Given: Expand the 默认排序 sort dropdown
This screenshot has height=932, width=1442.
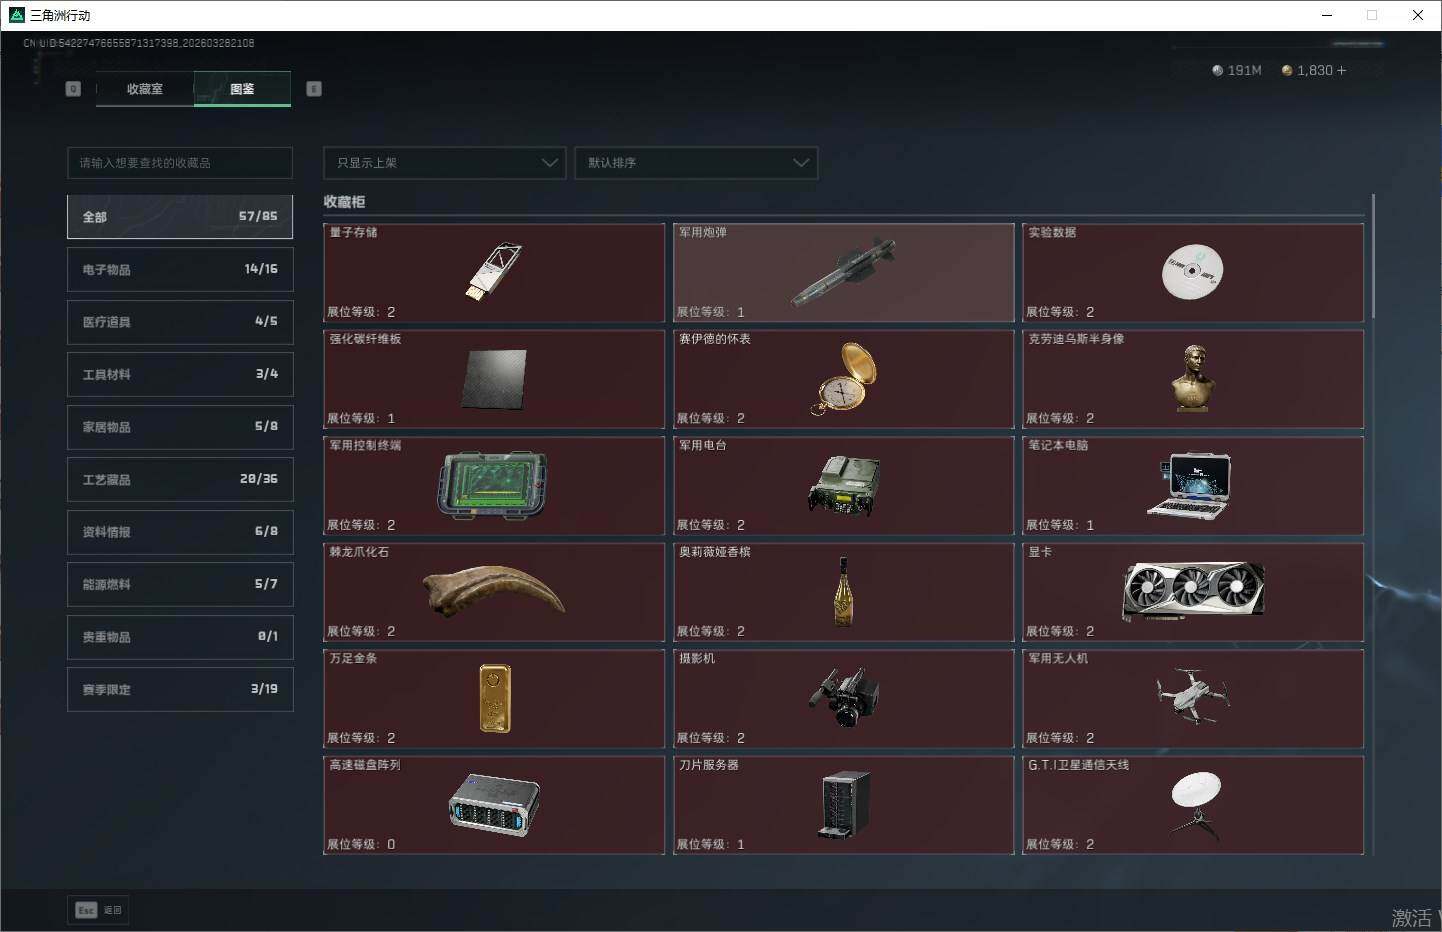Looking at the screenshot, I should [x=696, y=163].
